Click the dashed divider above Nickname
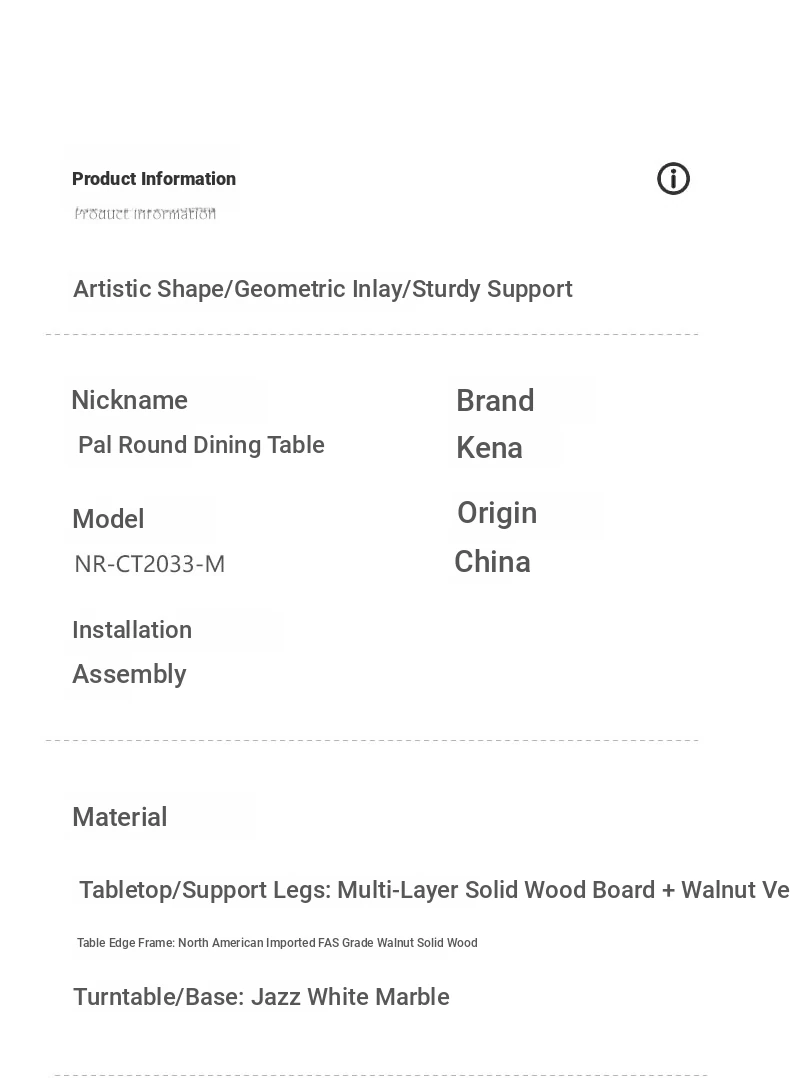 click(x=372, y=335)
